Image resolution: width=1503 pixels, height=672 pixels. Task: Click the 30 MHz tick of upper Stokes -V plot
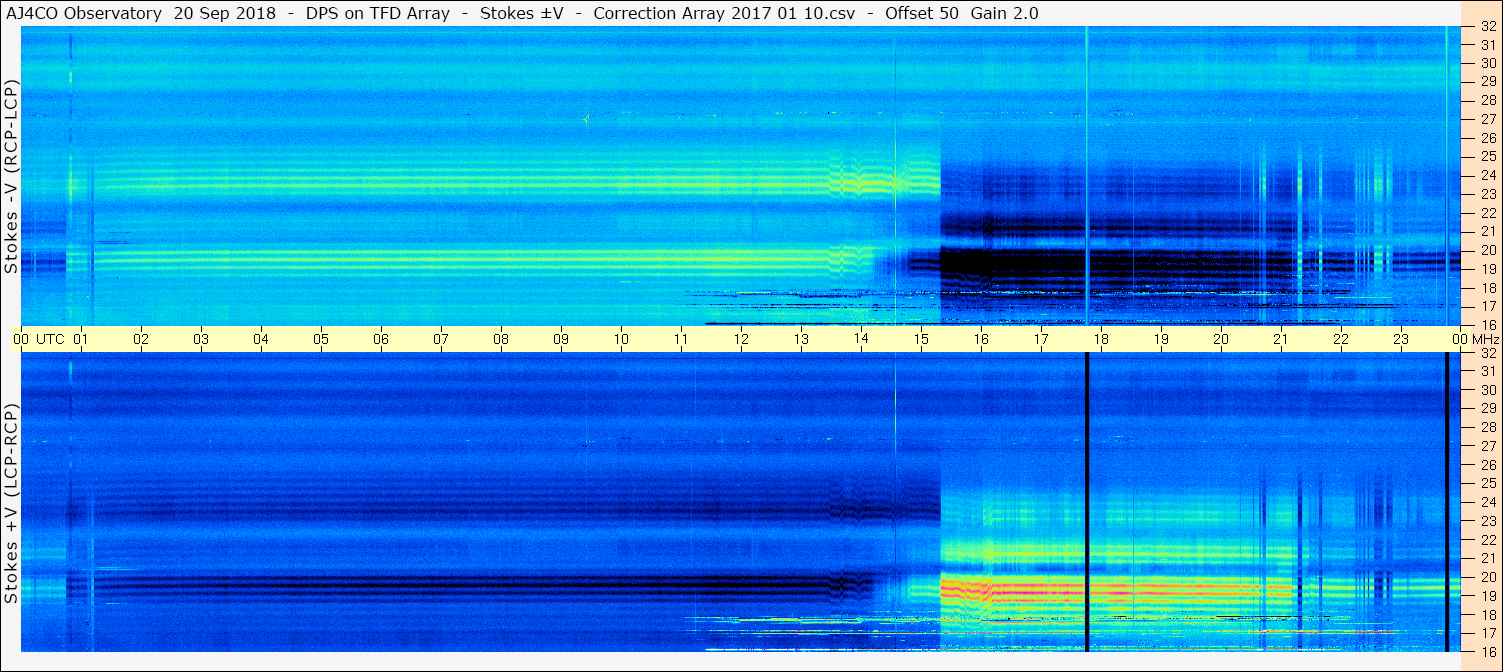pos(1487,63)
